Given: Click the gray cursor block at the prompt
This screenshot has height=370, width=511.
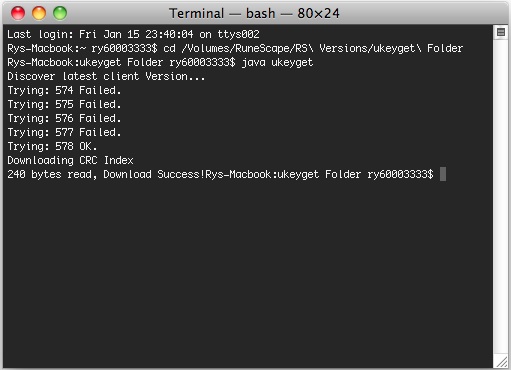Looking at the screenshot, I should click(443, 174).
